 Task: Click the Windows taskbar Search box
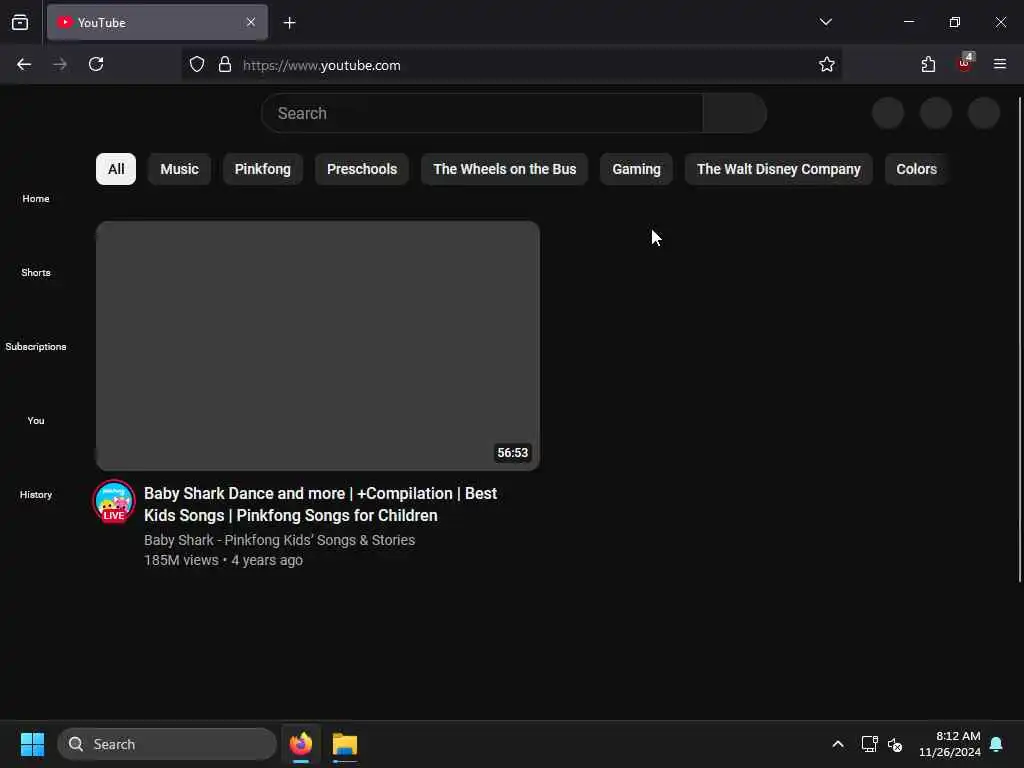pyautogui.click(x=167, y=744)
